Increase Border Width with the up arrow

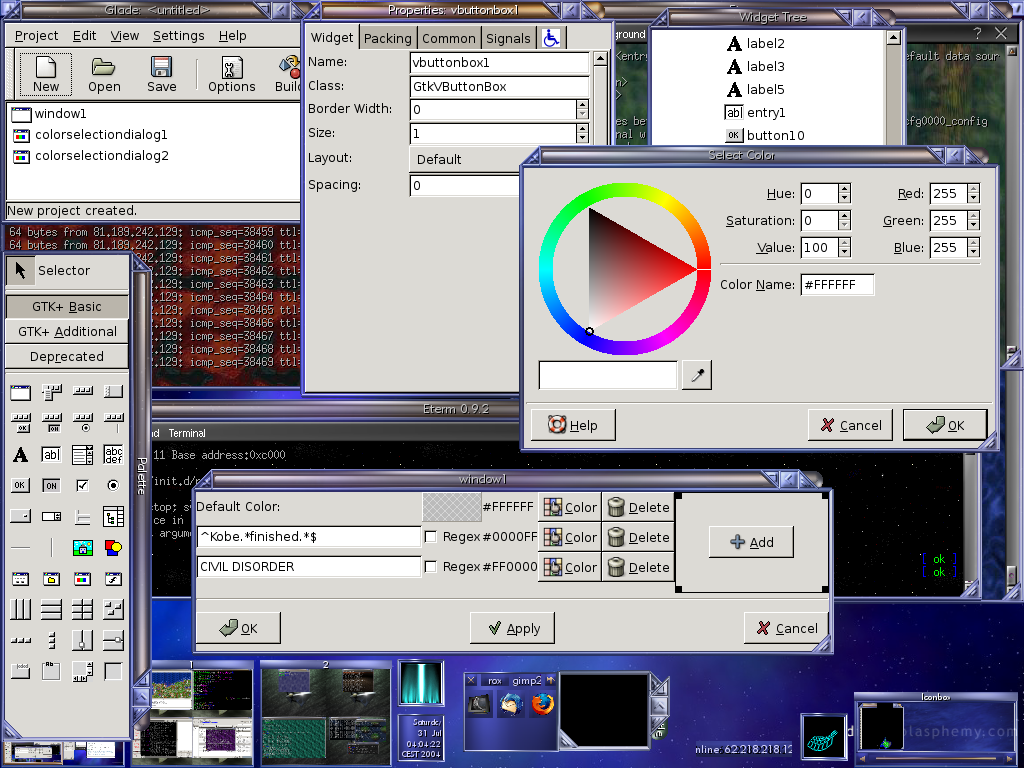point(582,104)
